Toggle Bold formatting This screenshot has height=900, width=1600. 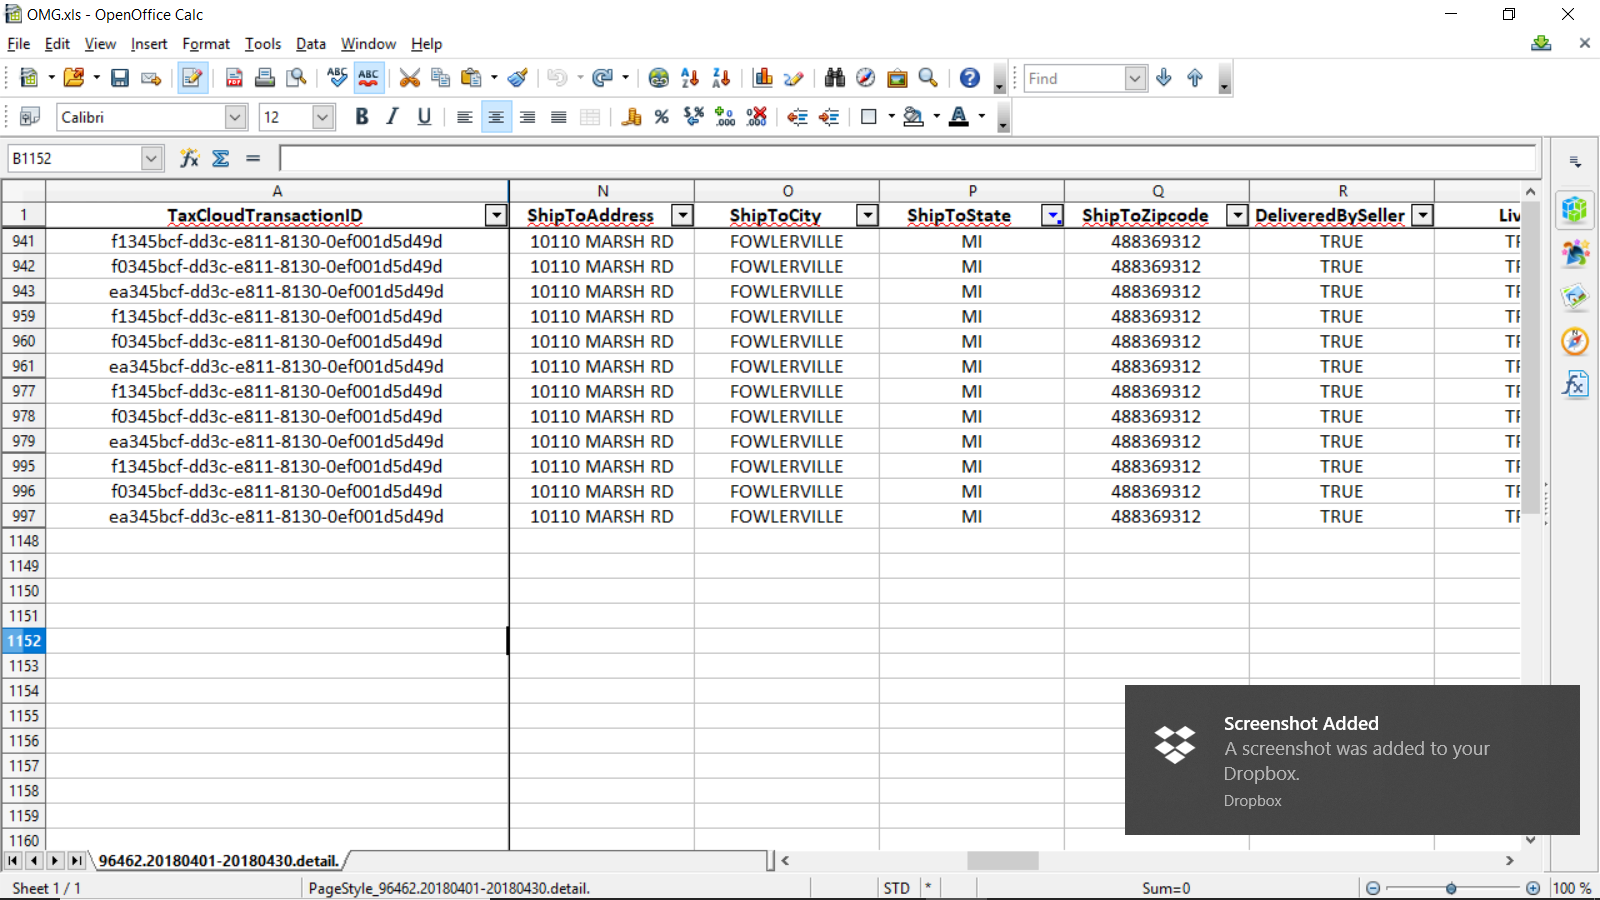(362, 117)
